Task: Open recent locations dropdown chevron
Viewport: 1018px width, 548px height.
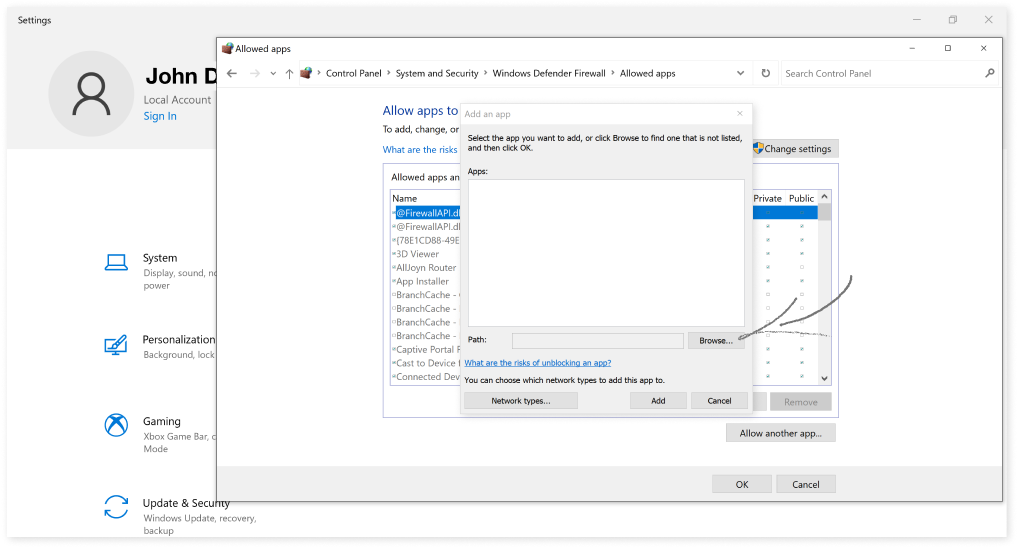Action: 273,74
